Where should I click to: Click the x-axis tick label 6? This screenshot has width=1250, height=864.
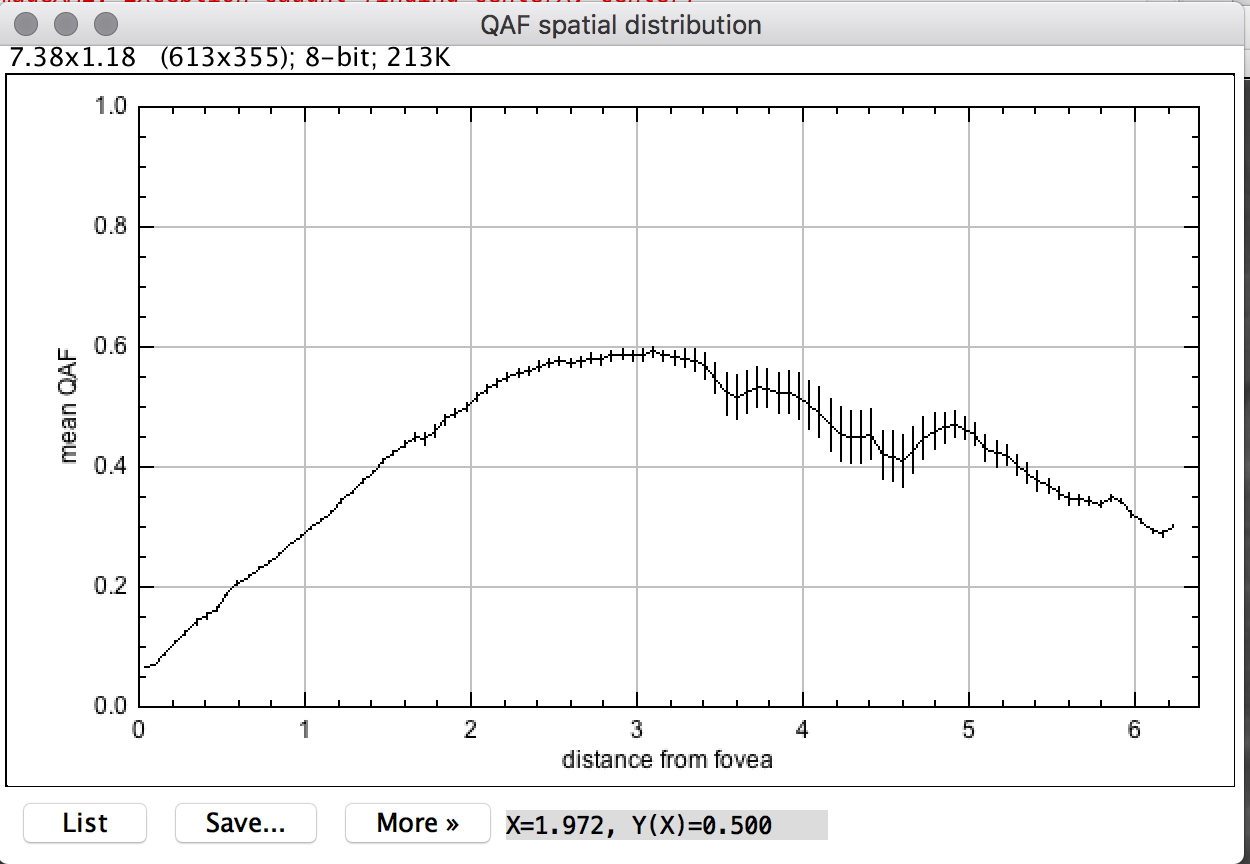click(x=1134, y=728)
